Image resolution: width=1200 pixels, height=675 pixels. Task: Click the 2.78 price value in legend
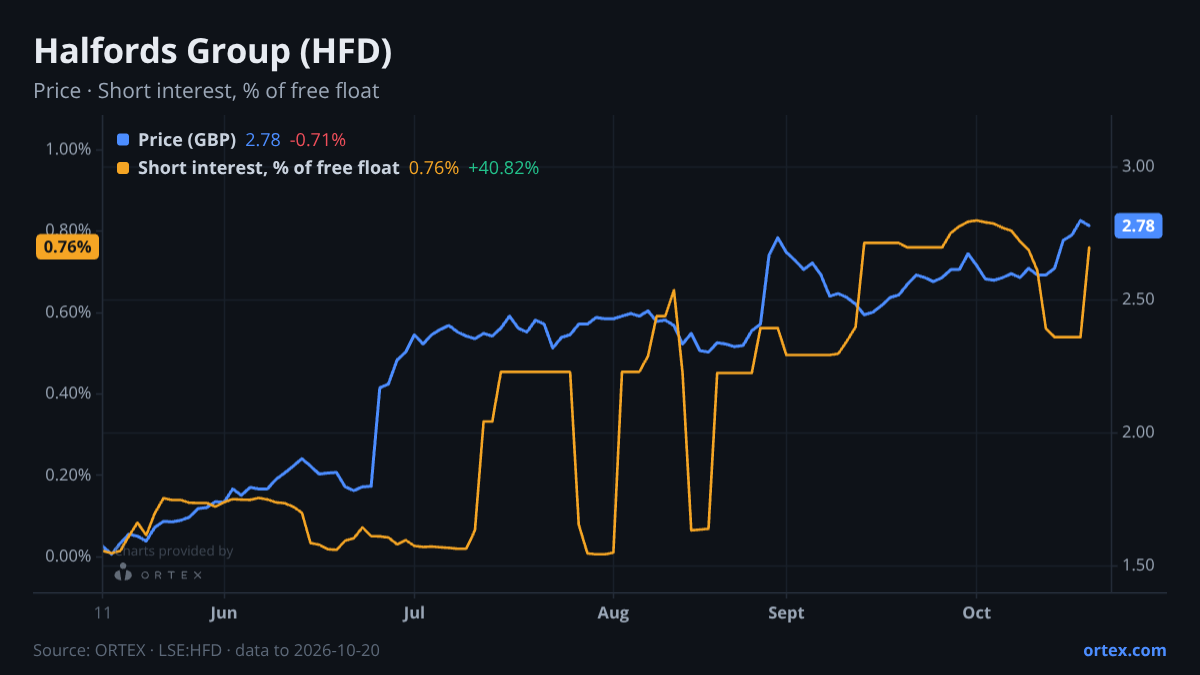tap(263, 140)
